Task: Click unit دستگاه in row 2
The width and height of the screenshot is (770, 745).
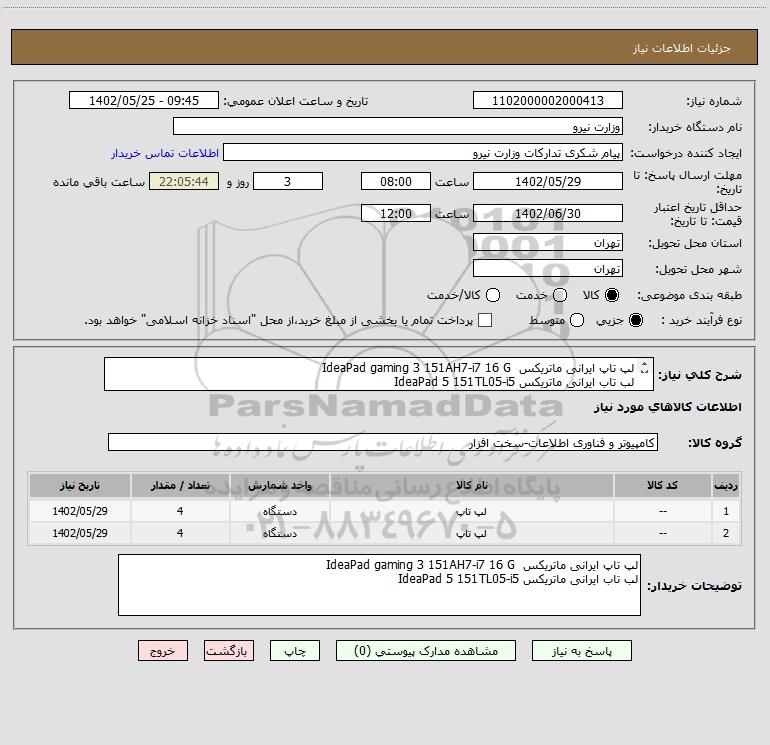Action: pos(280,533)
